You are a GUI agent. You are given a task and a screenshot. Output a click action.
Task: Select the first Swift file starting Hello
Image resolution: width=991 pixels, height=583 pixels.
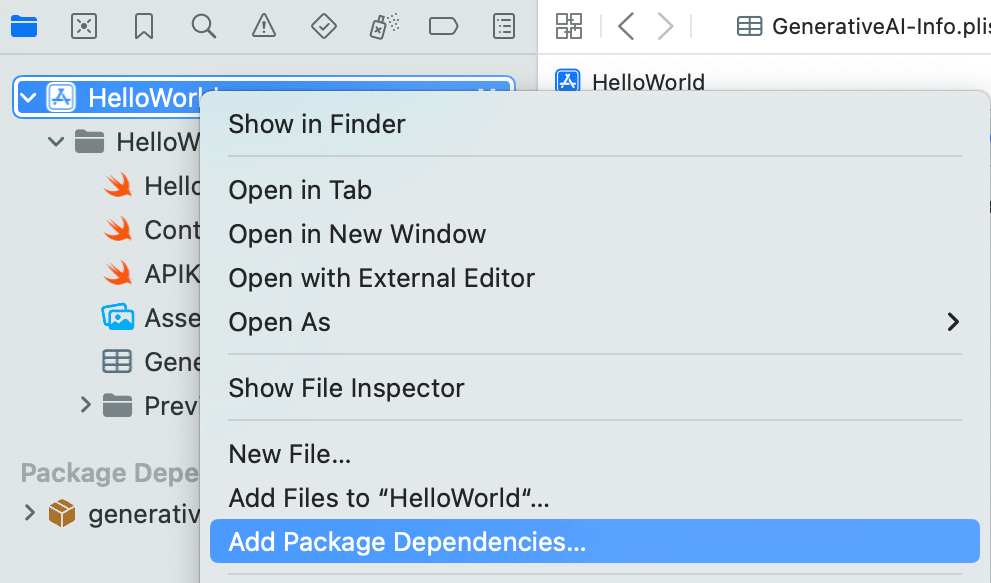pyautogui.click(x=152, y=186)
